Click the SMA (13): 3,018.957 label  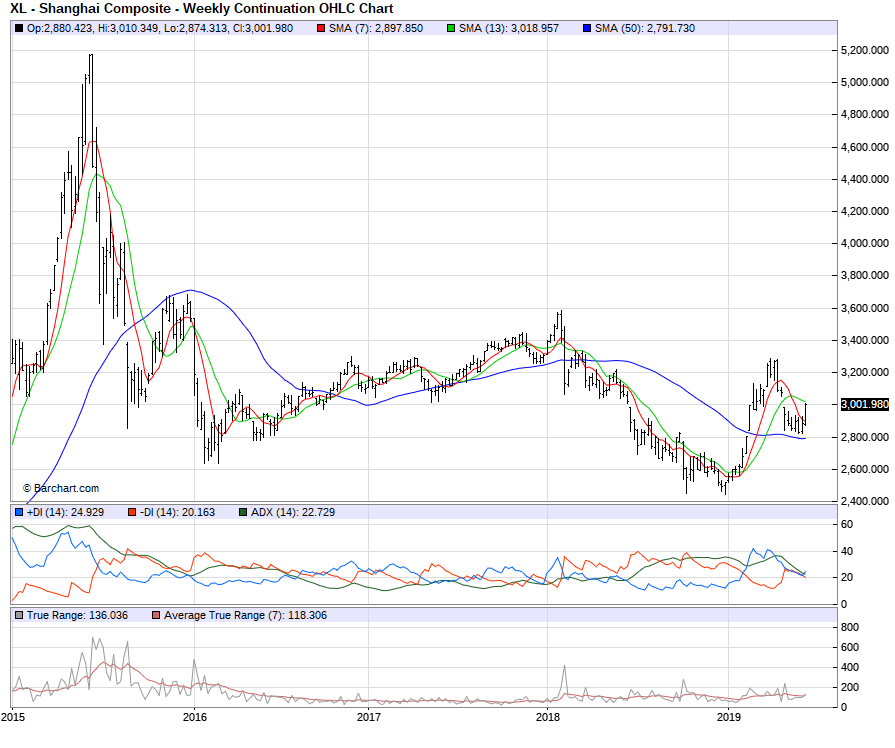(509, 28)
